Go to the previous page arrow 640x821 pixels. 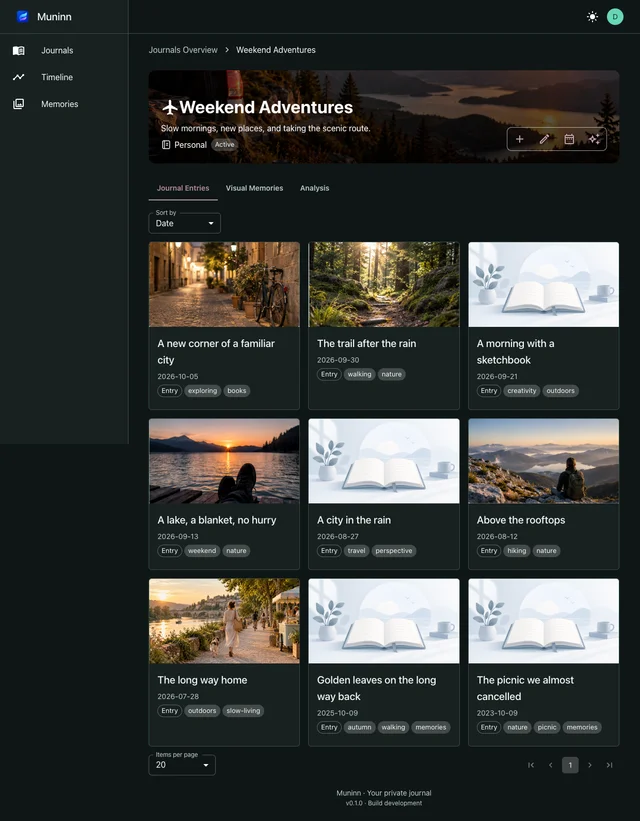550,765
